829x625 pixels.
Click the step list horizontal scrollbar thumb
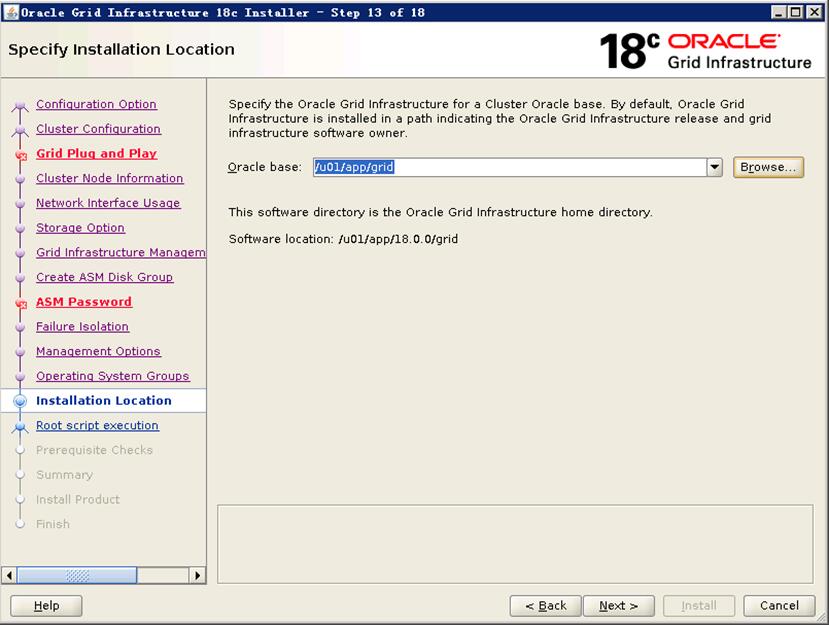77,575
